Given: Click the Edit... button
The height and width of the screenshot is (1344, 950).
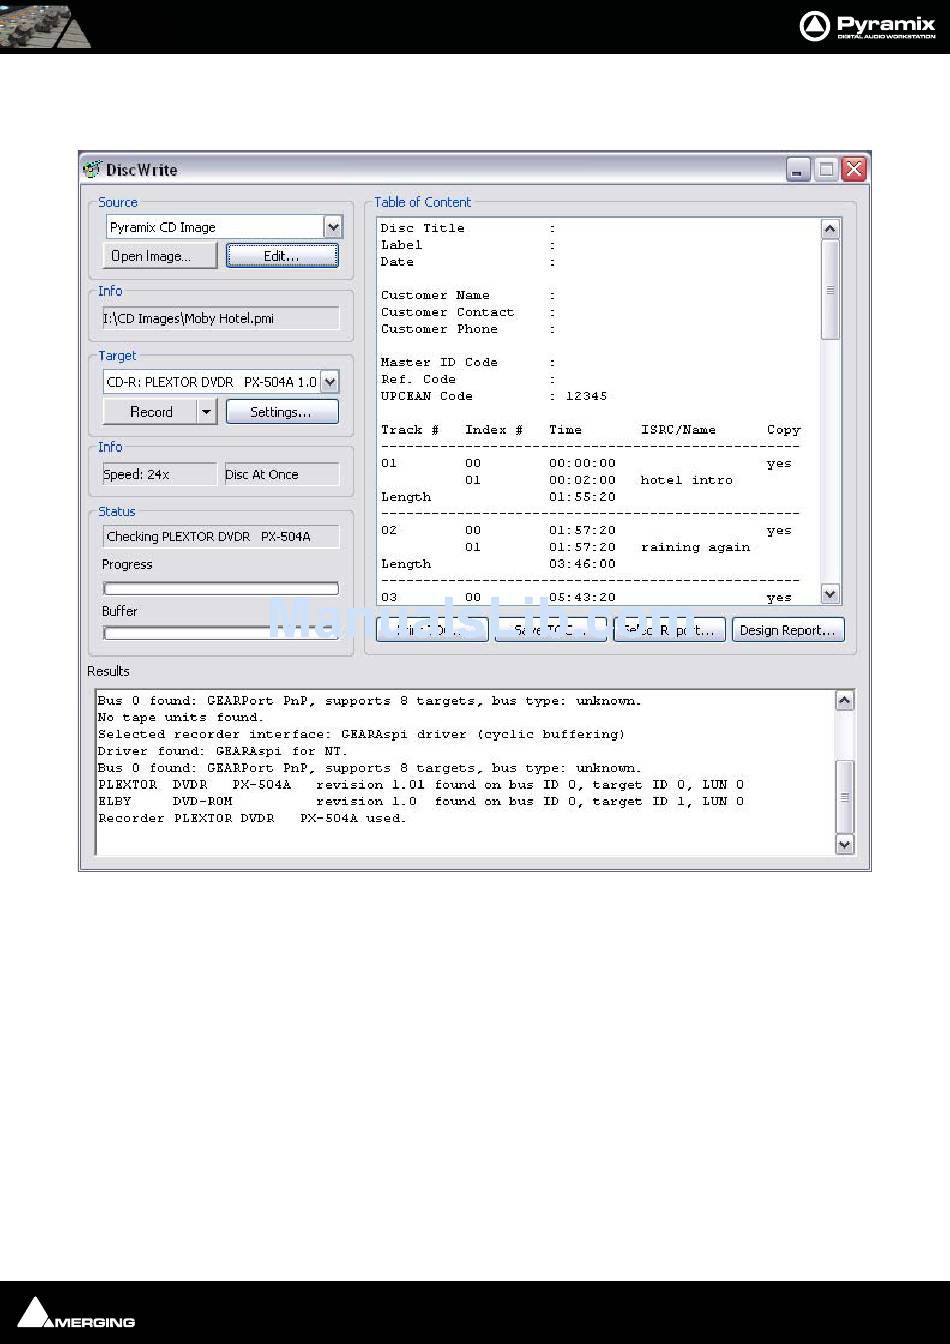Looking at the screenshot, I should click(282, 256).
